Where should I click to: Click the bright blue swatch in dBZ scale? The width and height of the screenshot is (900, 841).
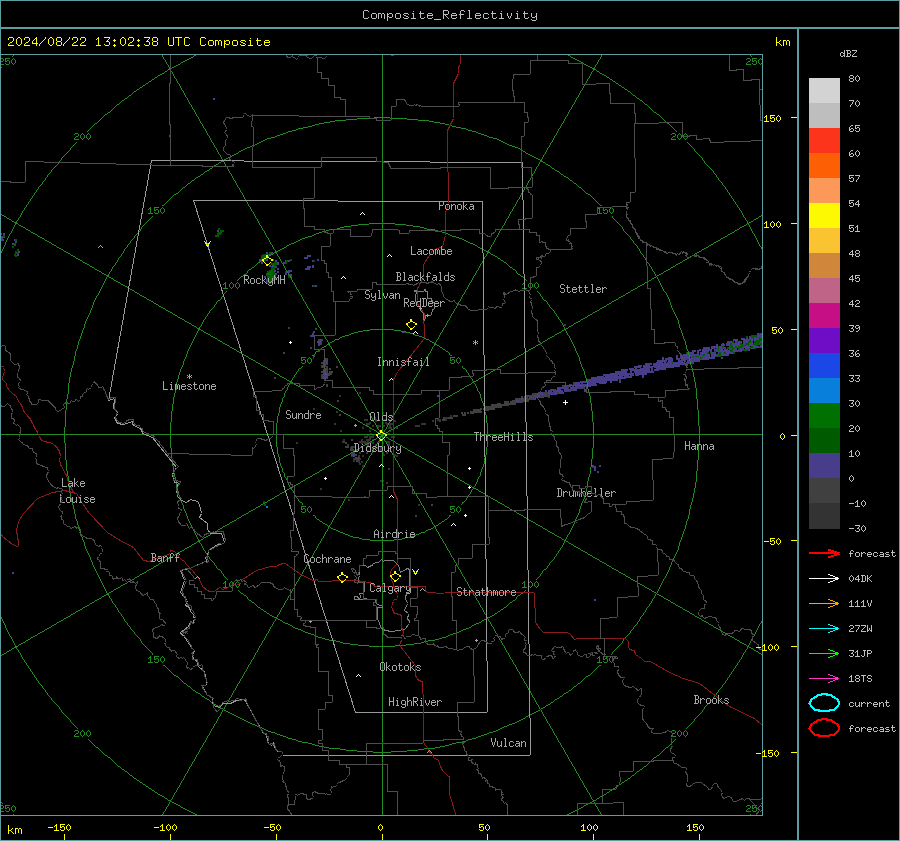tap(824, 365)
